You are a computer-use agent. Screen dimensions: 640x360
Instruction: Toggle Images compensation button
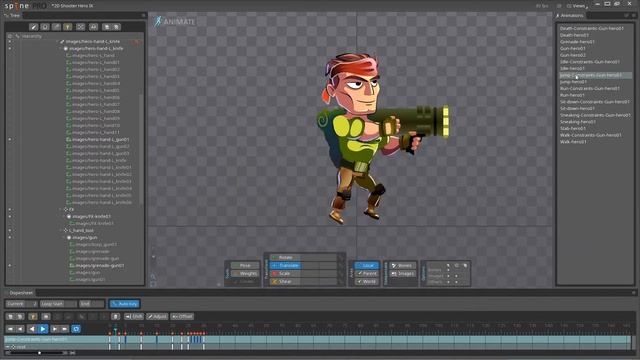click(402, 274)
